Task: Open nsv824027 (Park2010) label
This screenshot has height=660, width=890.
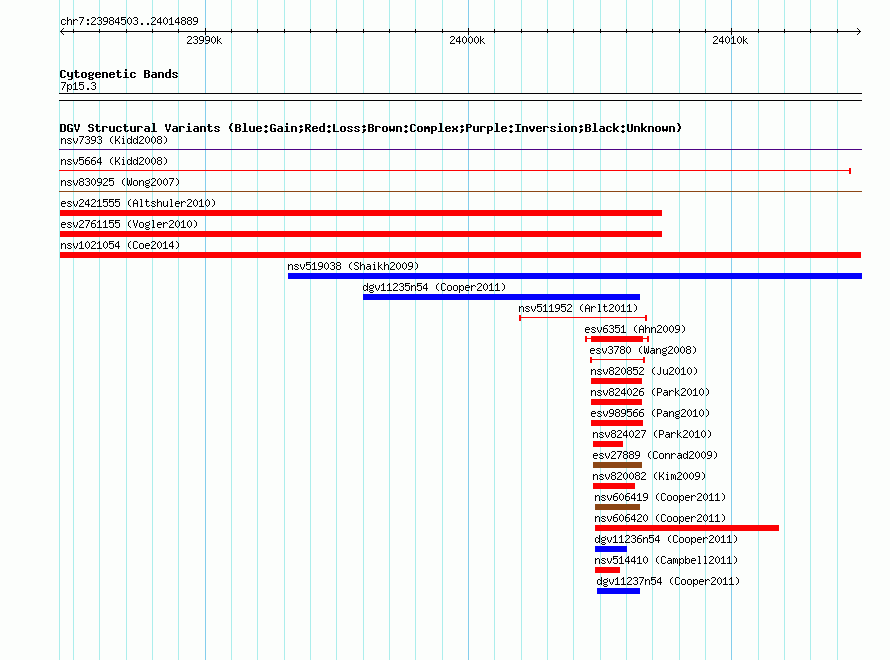Action: tap(652, 434)
